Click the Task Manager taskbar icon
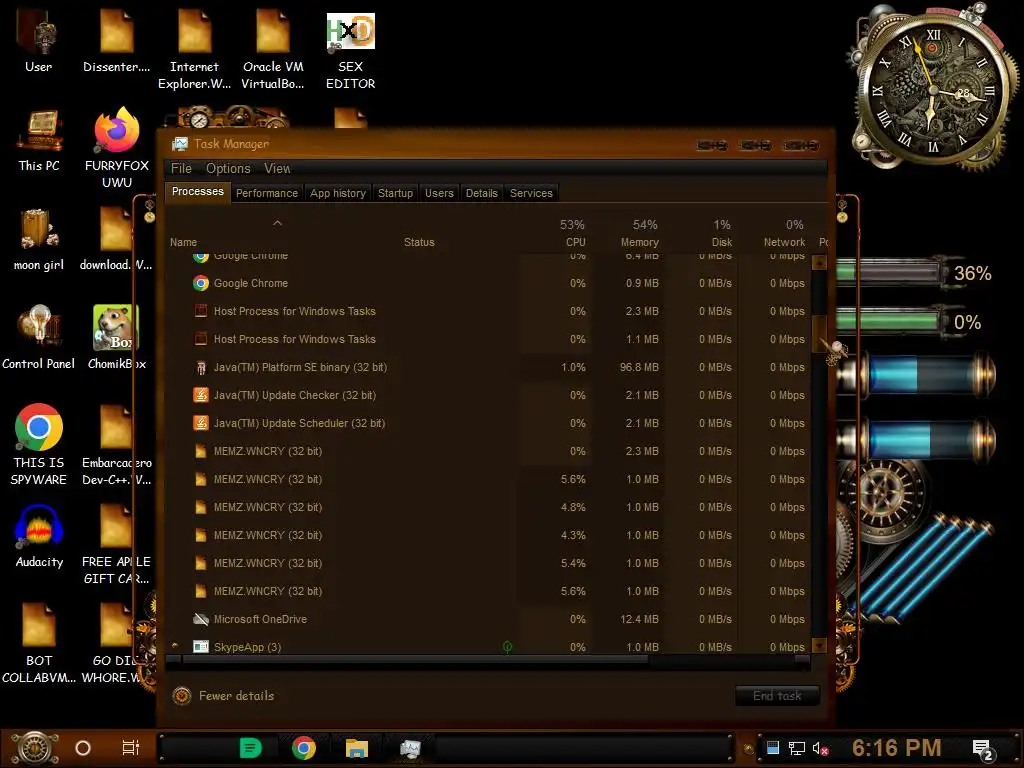 click(410, 748)
